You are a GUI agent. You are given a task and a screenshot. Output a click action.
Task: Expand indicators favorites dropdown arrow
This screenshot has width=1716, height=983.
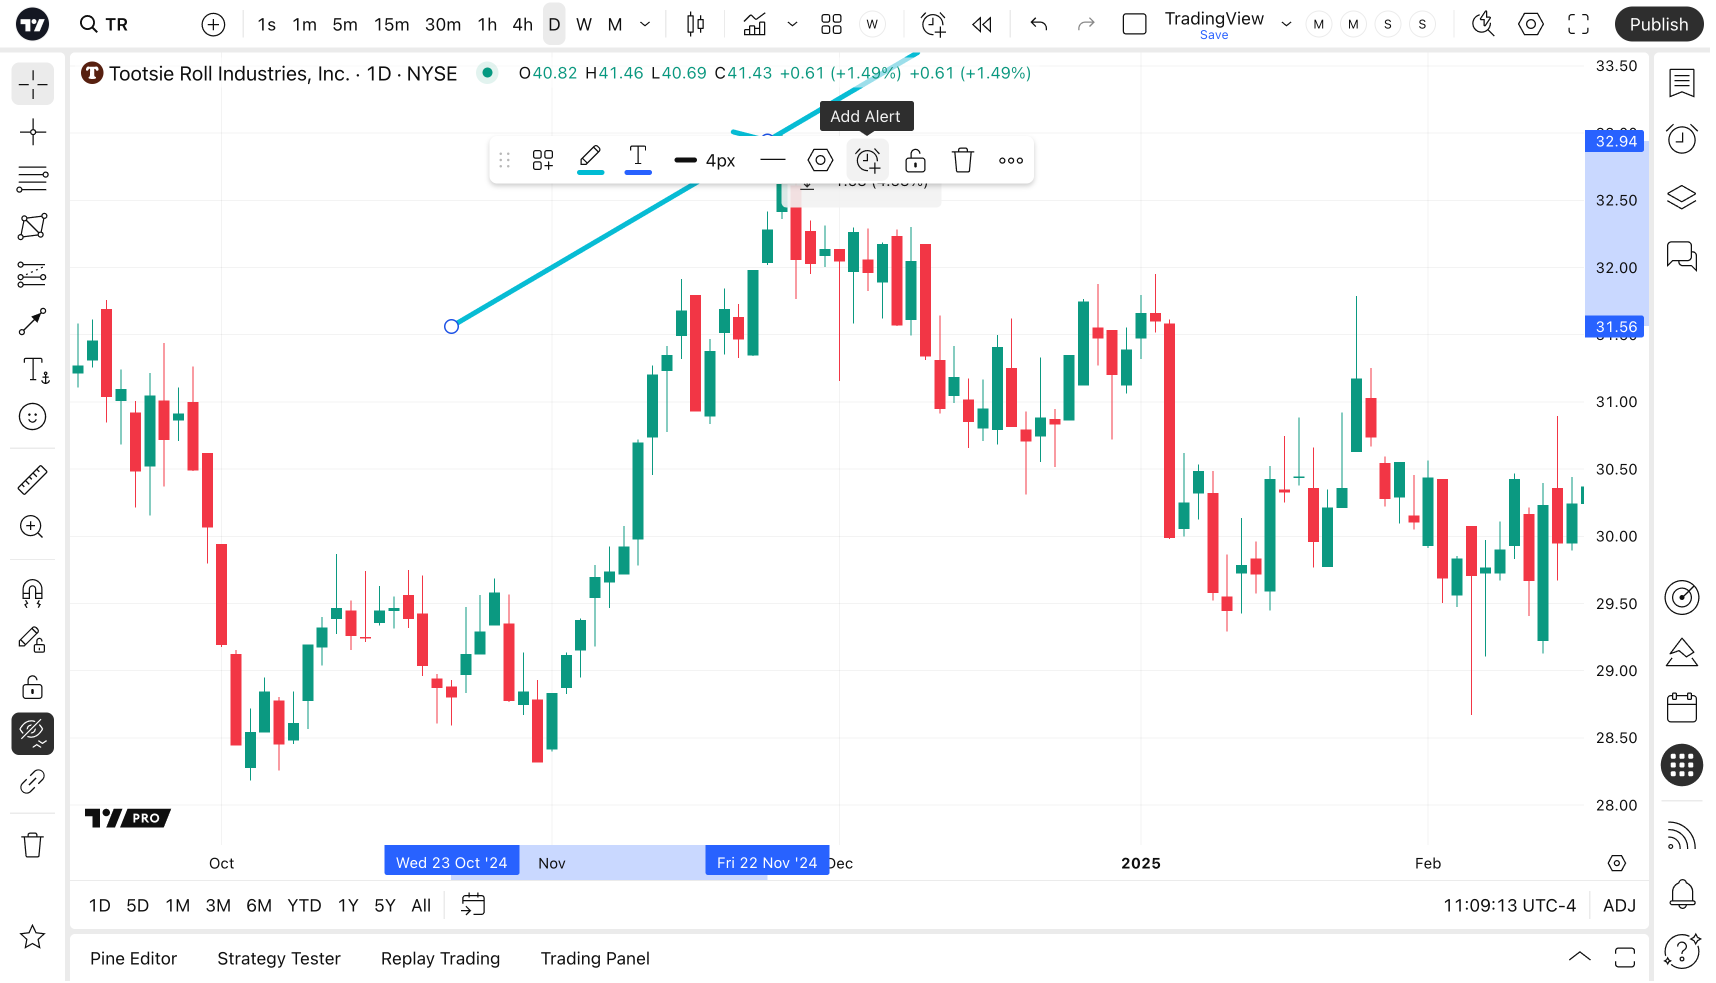(793, 24)
